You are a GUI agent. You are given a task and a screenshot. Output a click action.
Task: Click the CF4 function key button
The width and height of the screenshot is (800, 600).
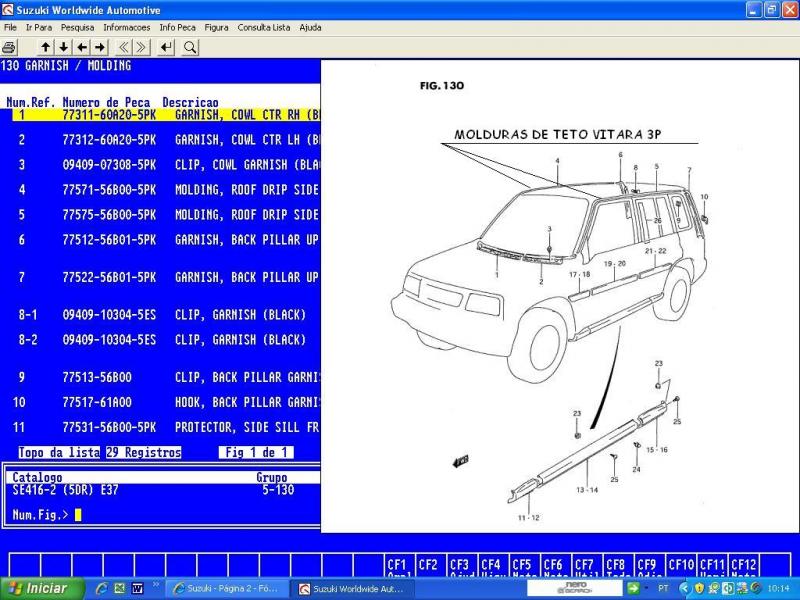tap(492, 566)
